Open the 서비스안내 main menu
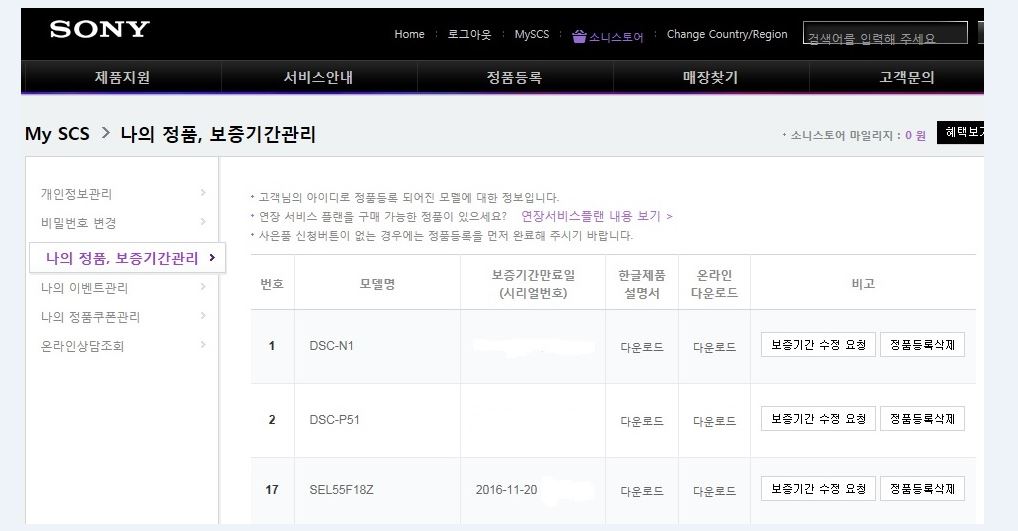1018x531 pixels. point(318,77)
